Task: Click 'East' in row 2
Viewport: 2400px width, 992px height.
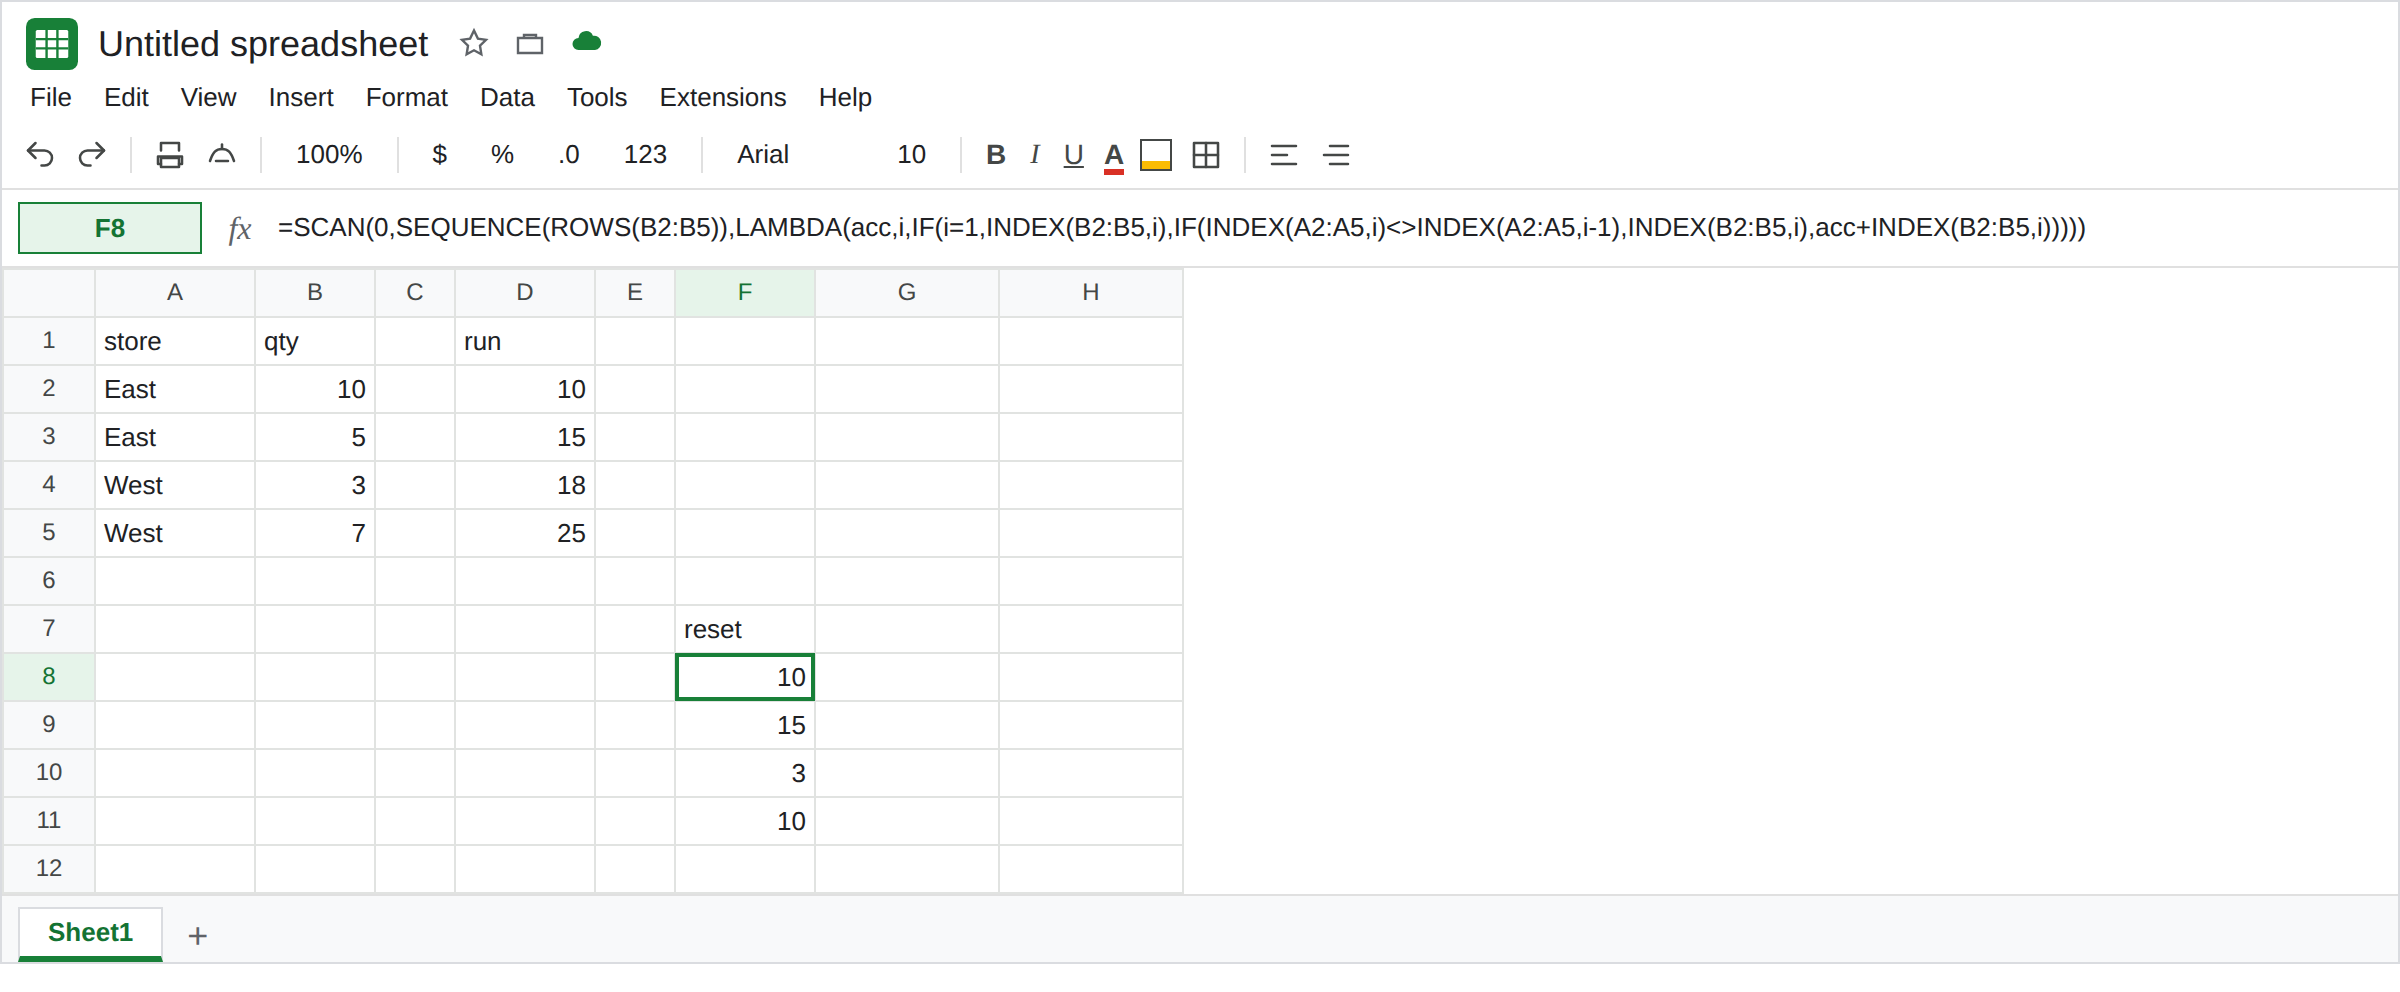Action: 175,389
